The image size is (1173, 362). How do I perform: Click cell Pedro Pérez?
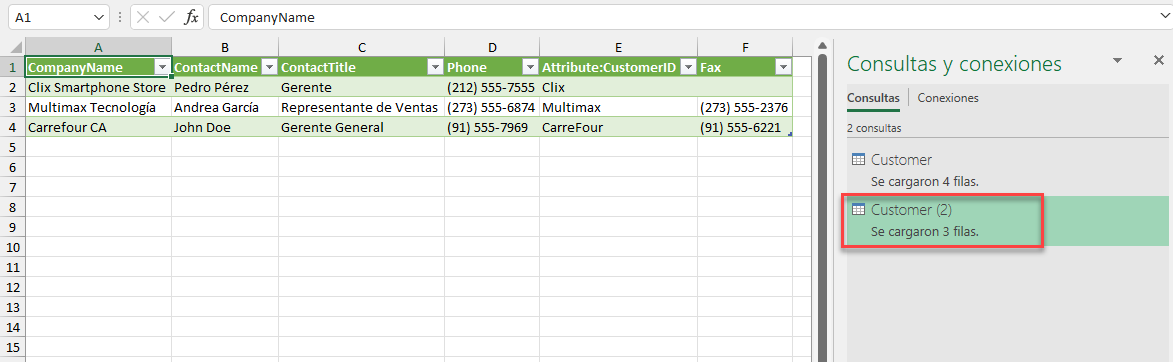(x=225, y=87)
